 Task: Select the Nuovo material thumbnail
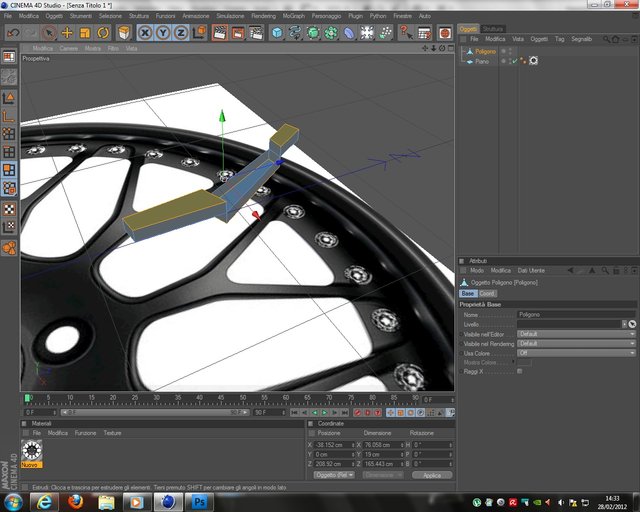click(31, 451)
